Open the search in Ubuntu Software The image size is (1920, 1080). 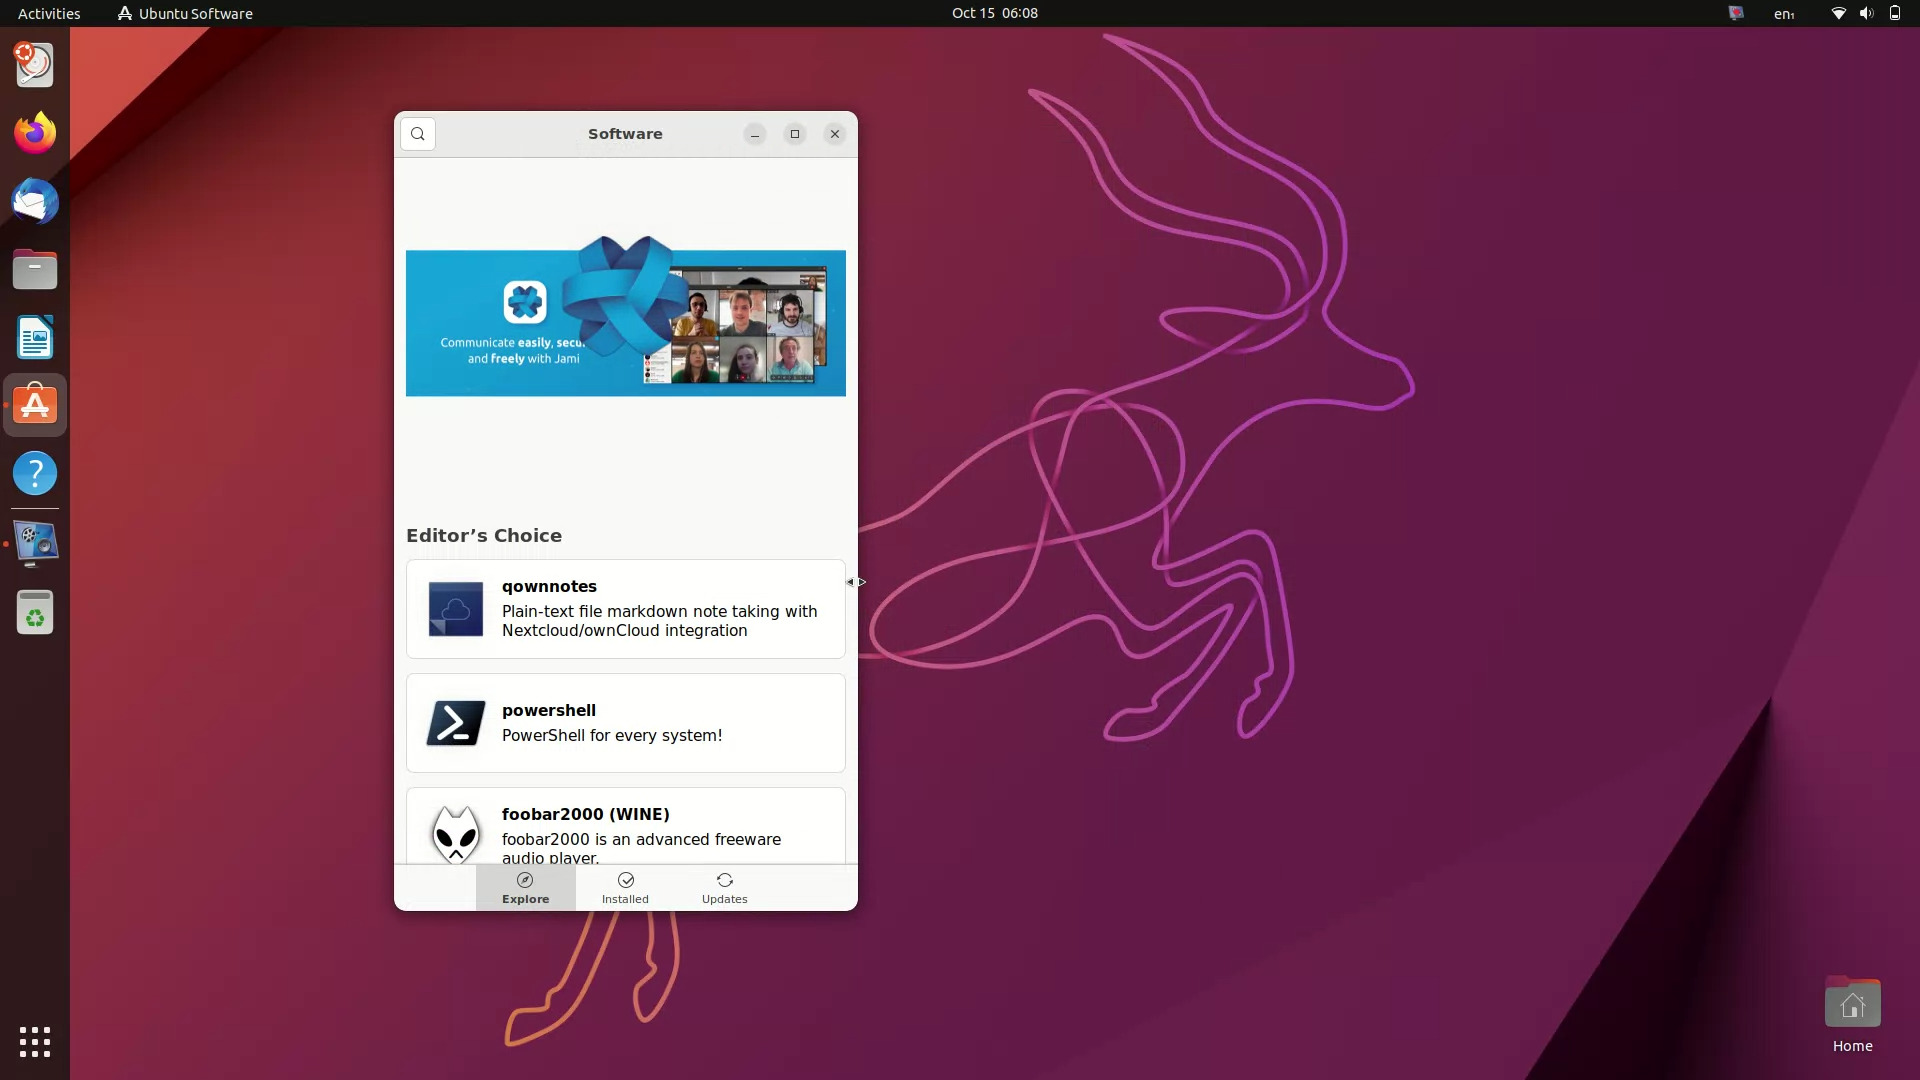click(x=417, y=133)
